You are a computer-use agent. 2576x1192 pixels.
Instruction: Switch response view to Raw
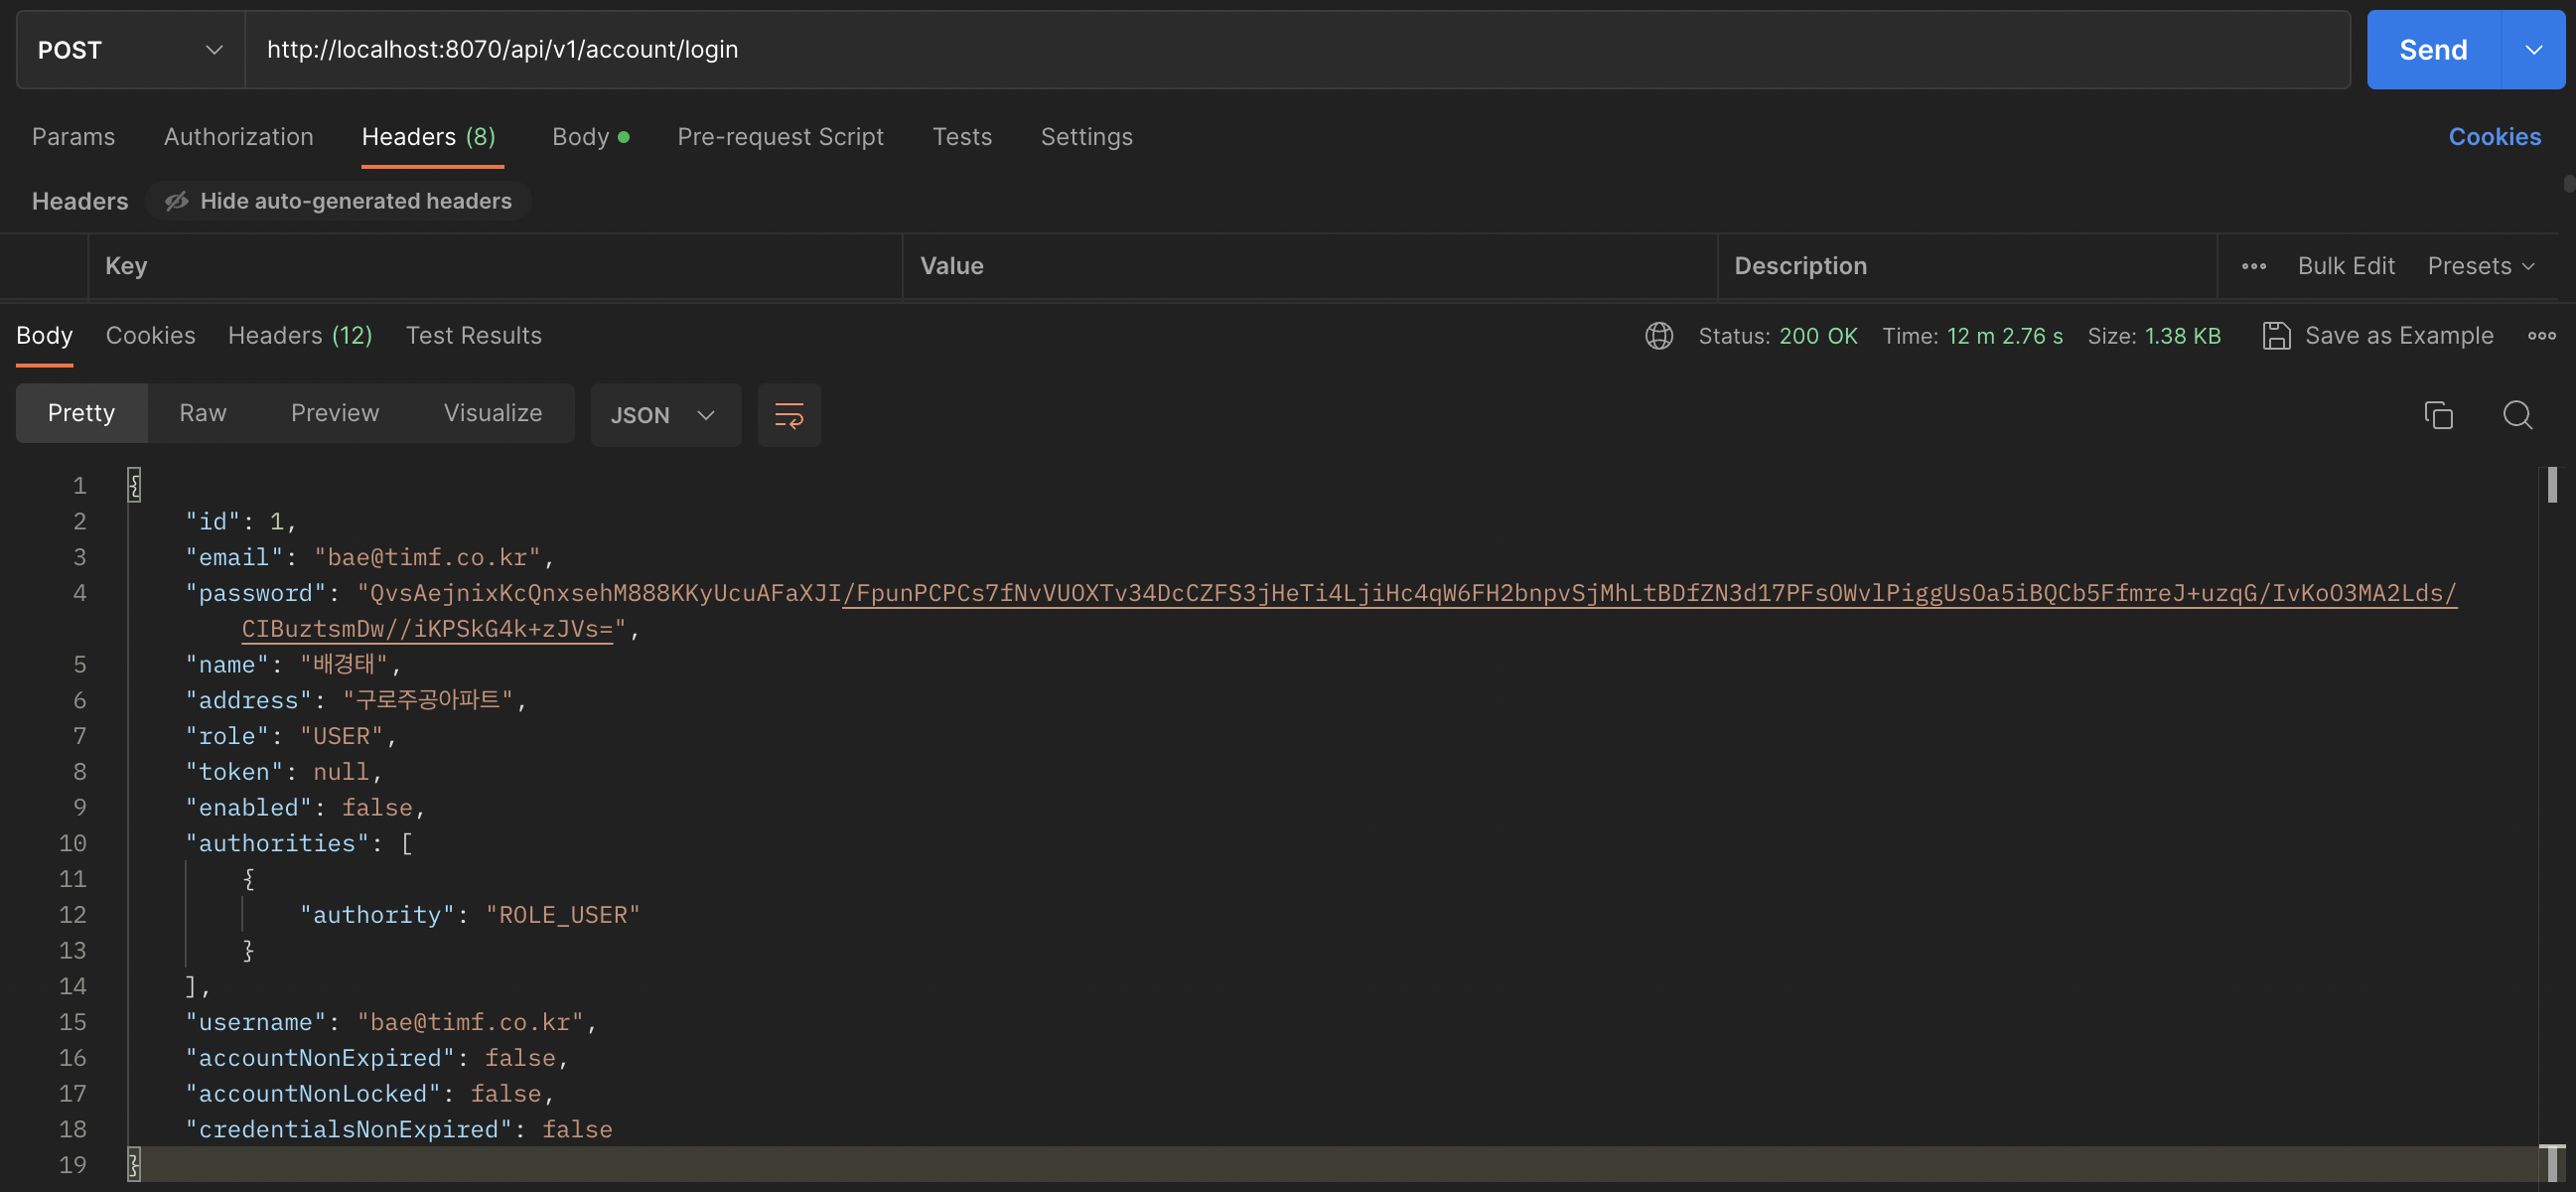(202, 413)
